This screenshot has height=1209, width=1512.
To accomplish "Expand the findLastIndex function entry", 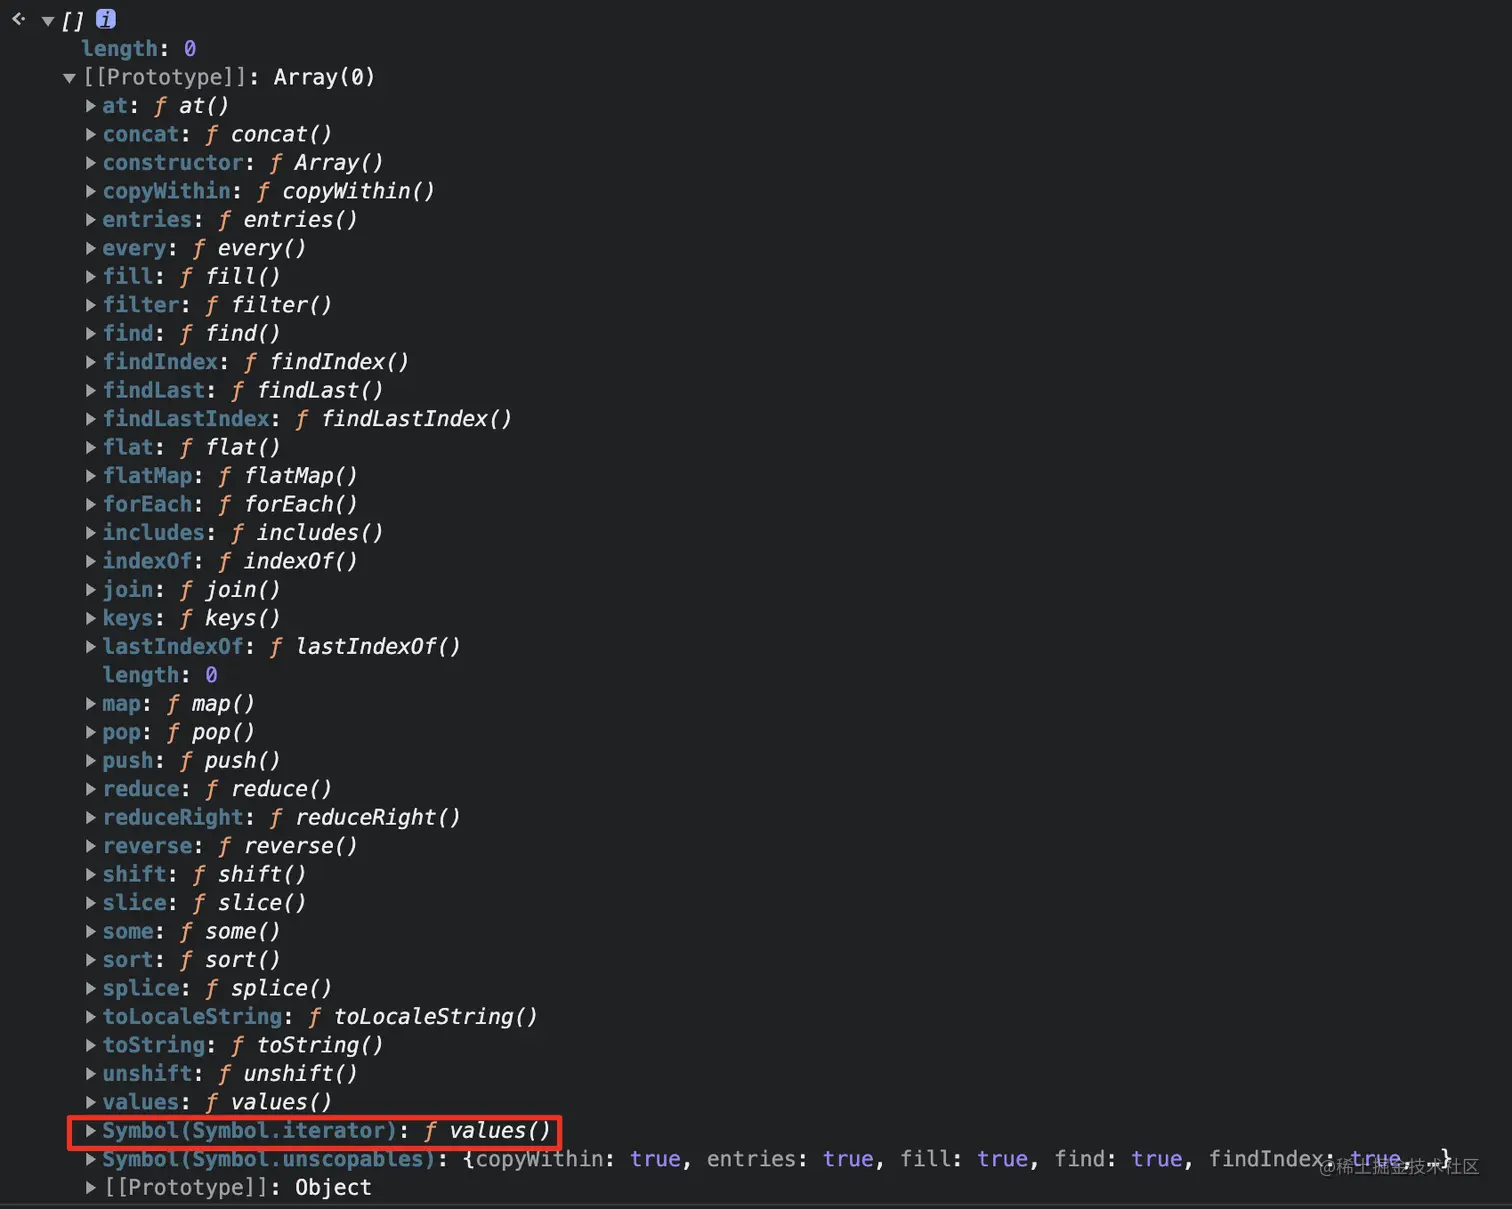I will 91,419.
